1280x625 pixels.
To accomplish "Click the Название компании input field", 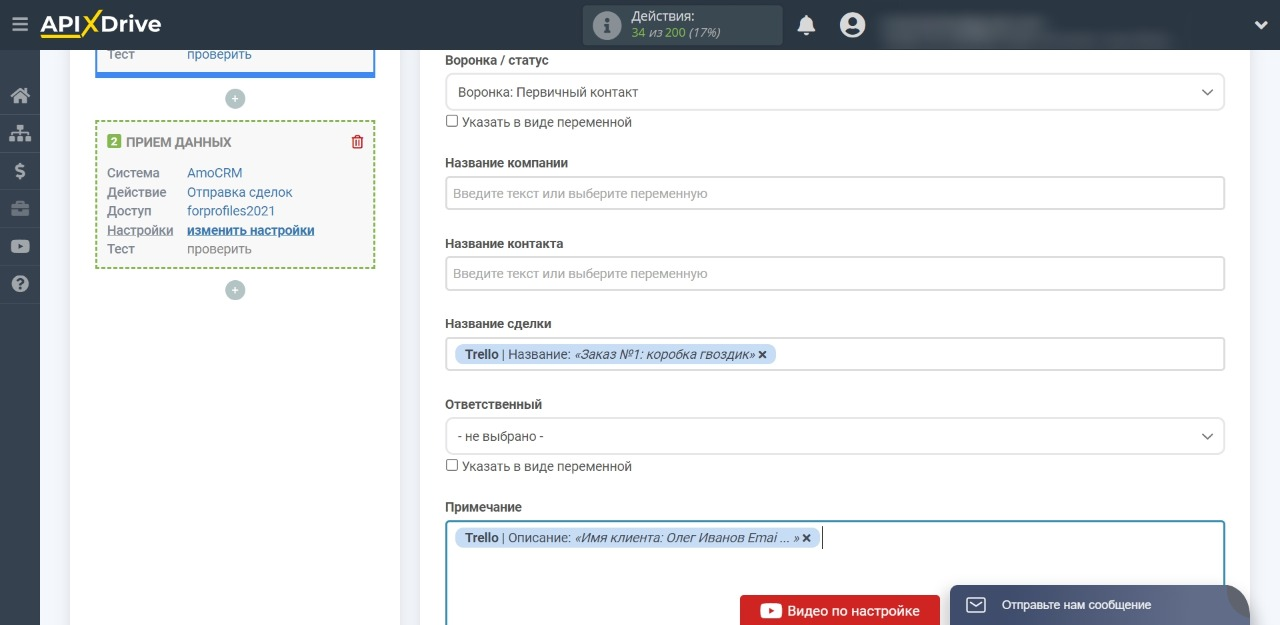I will 835,193.
